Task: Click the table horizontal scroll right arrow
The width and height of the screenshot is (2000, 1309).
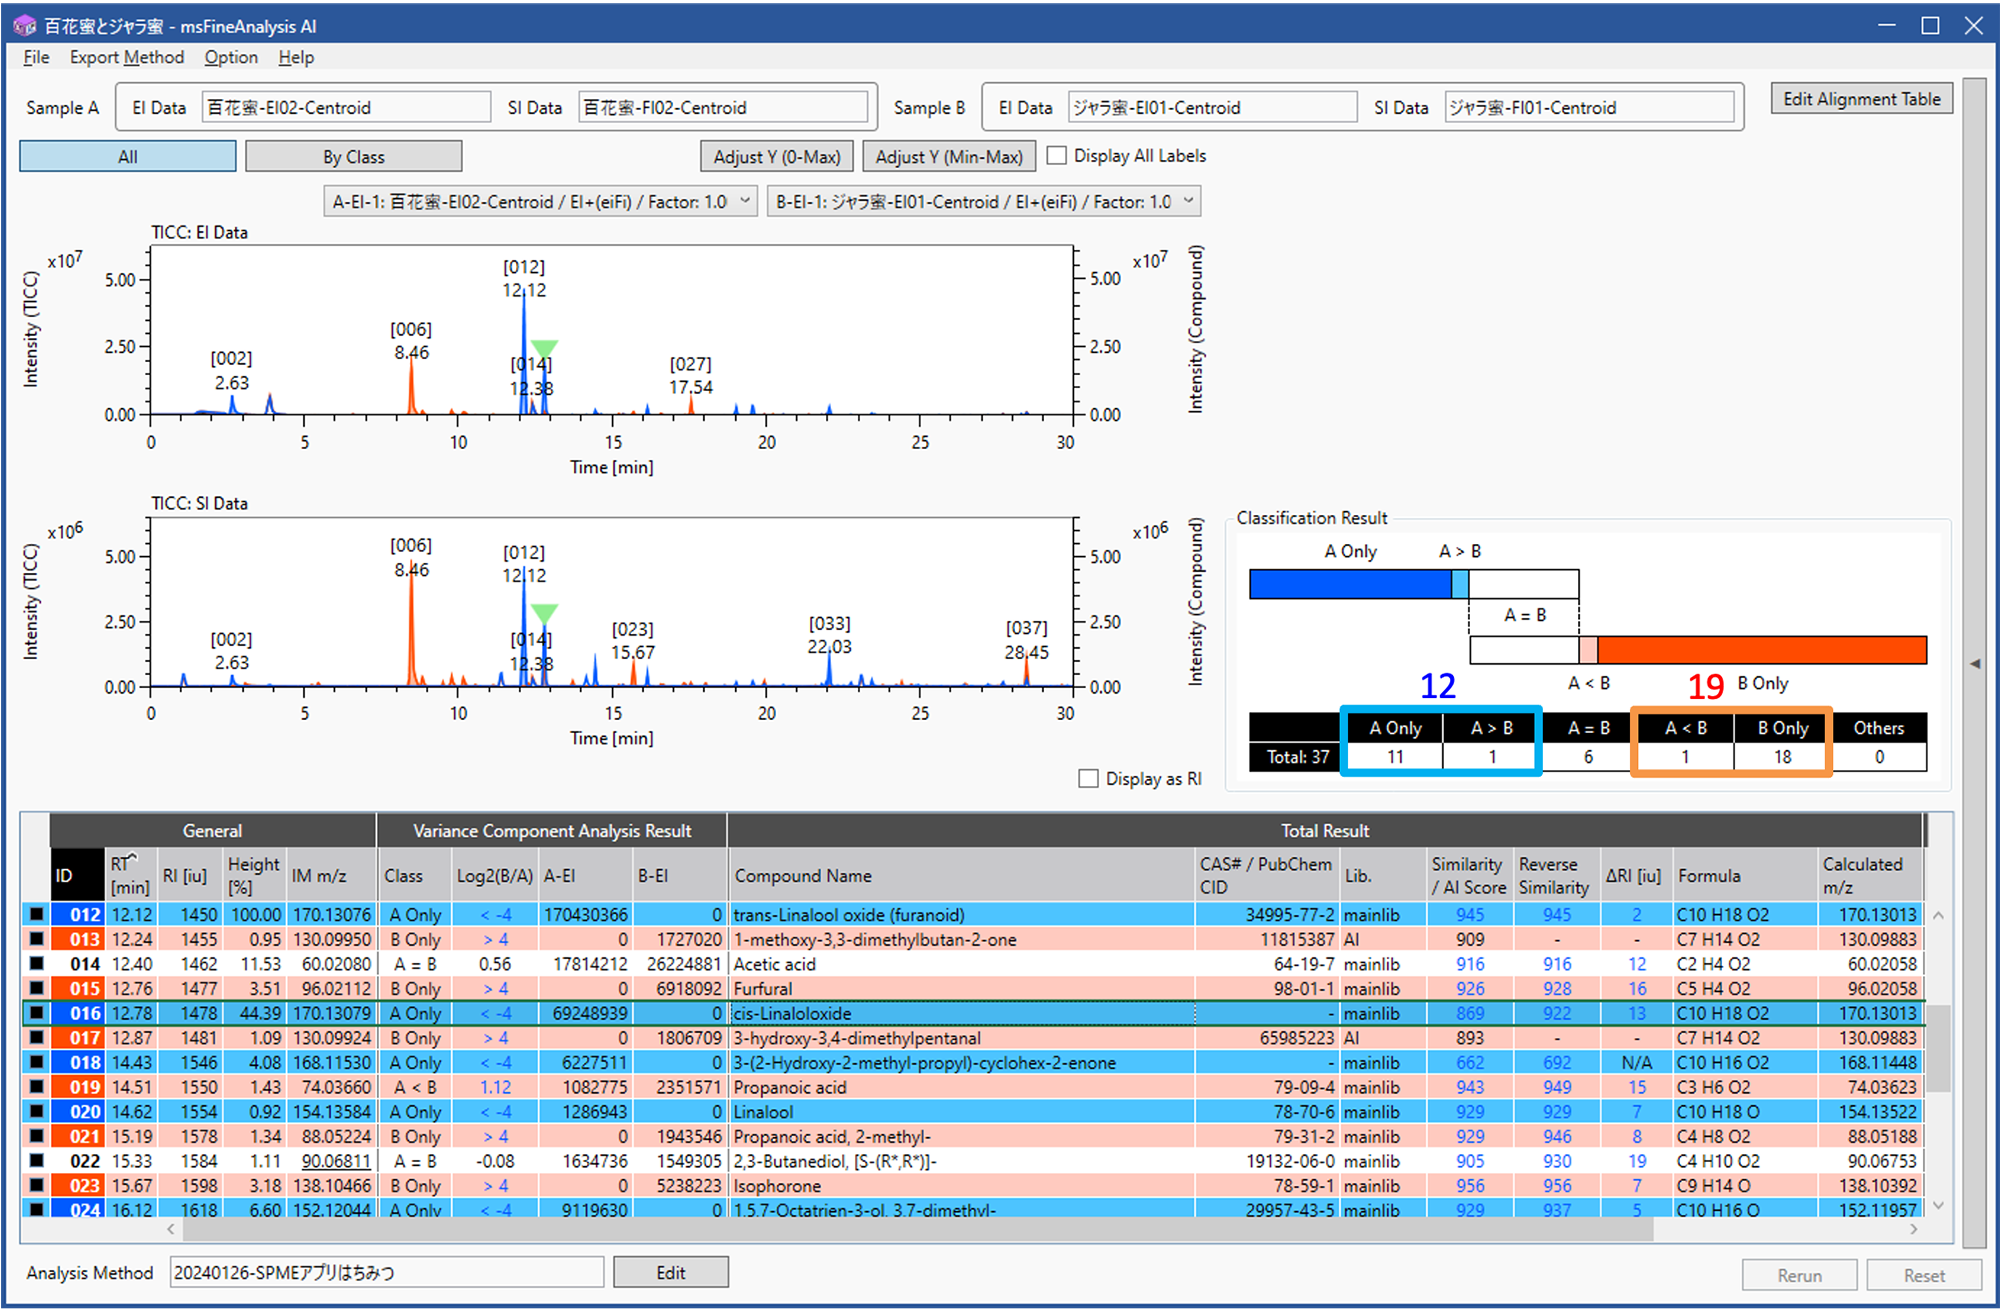Action: pyautogui.click(x=1913, y=1229)
